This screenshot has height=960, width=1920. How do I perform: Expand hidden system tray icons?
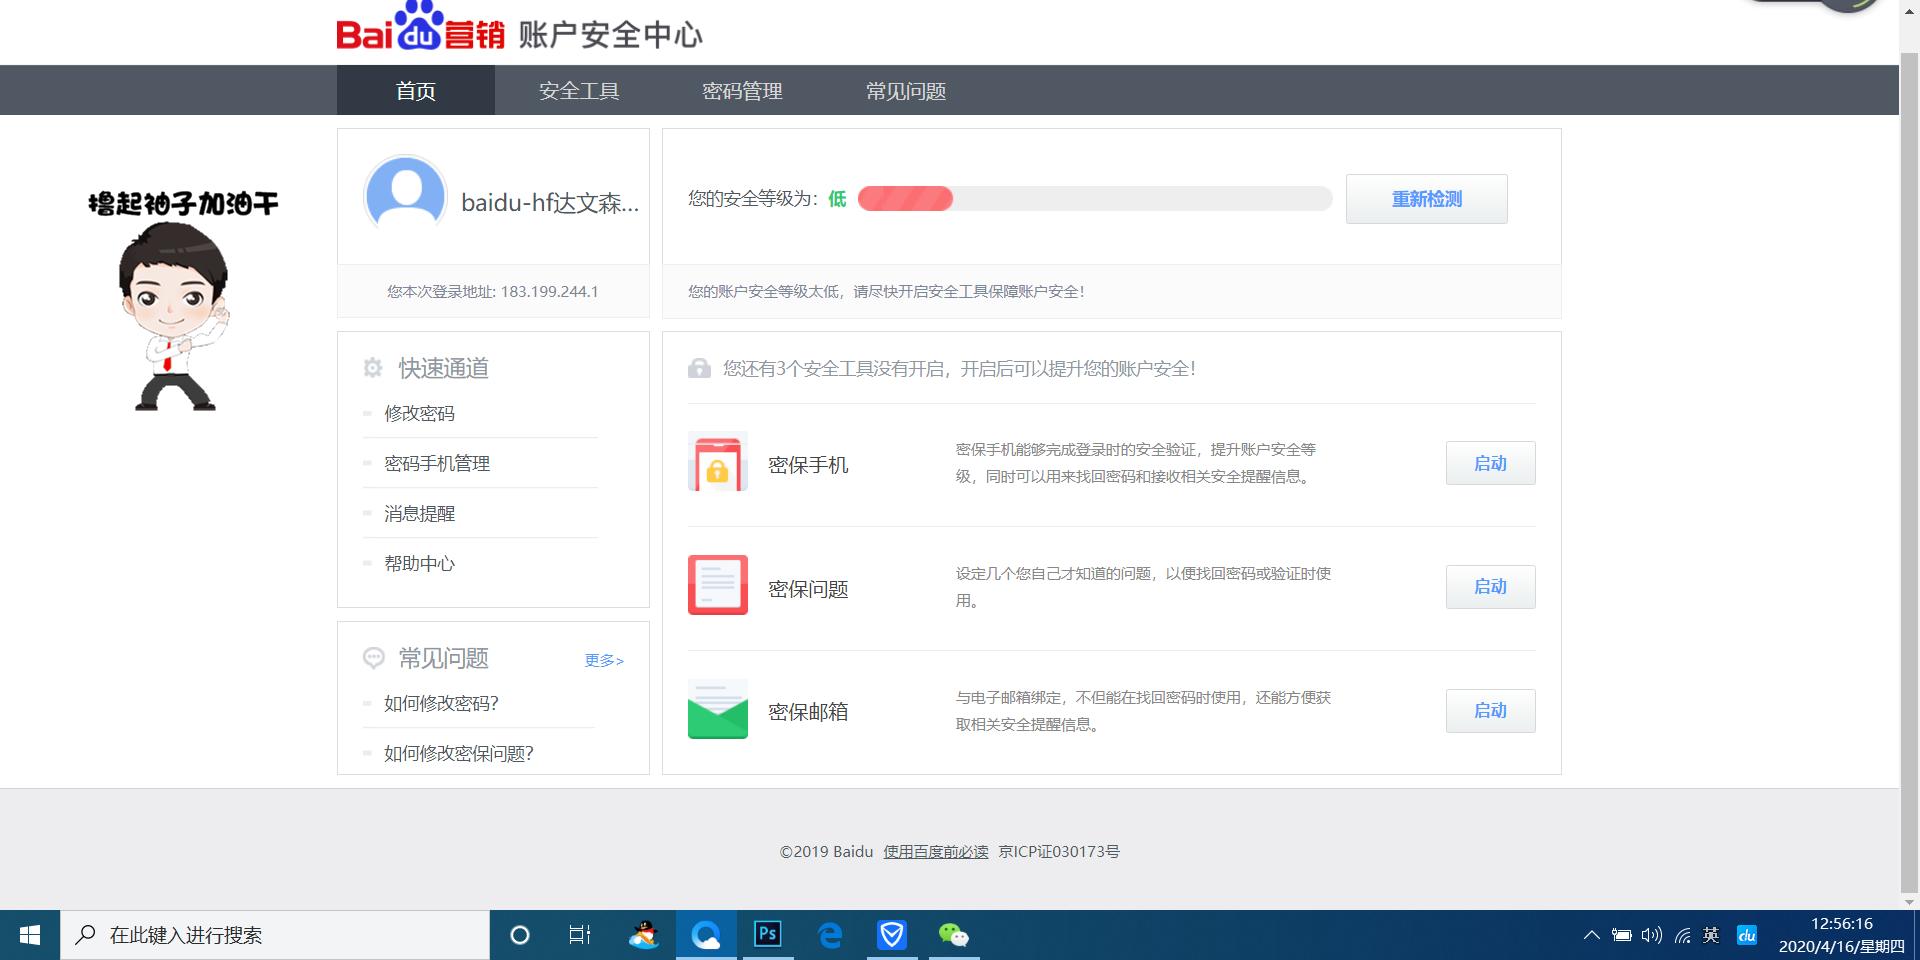(x=1592, y=935)
